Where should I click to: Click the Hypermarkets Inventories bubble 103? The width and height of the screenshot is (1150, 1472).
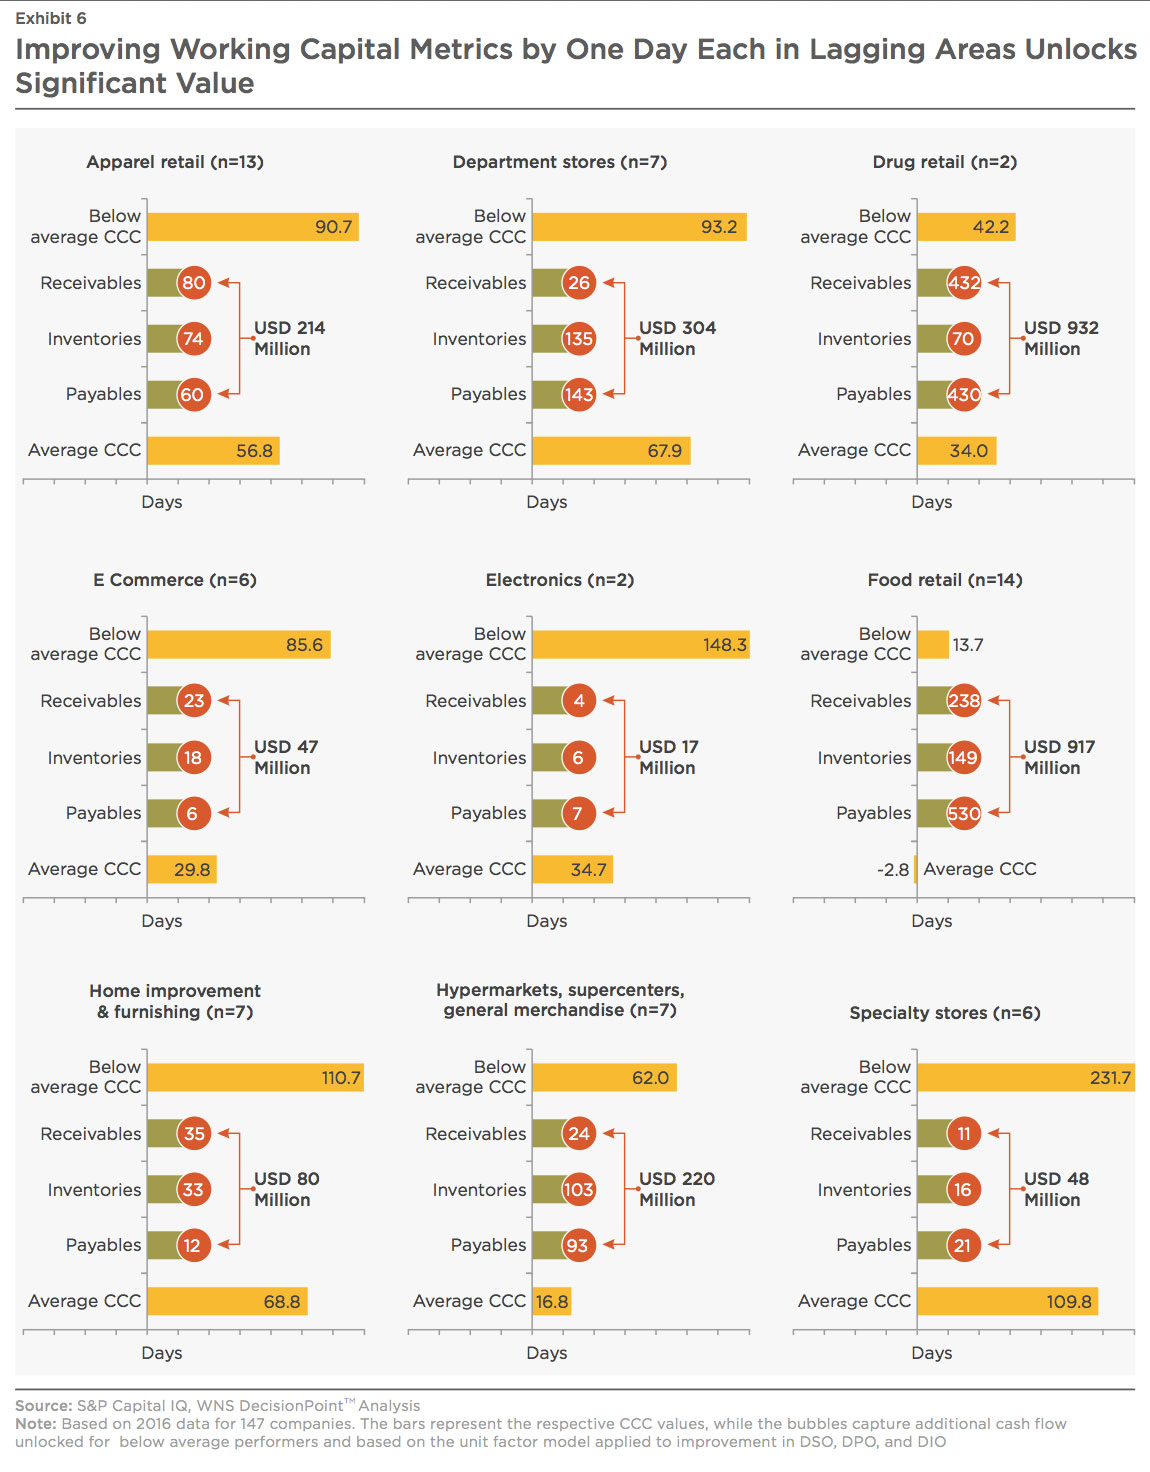[579, 1190]
